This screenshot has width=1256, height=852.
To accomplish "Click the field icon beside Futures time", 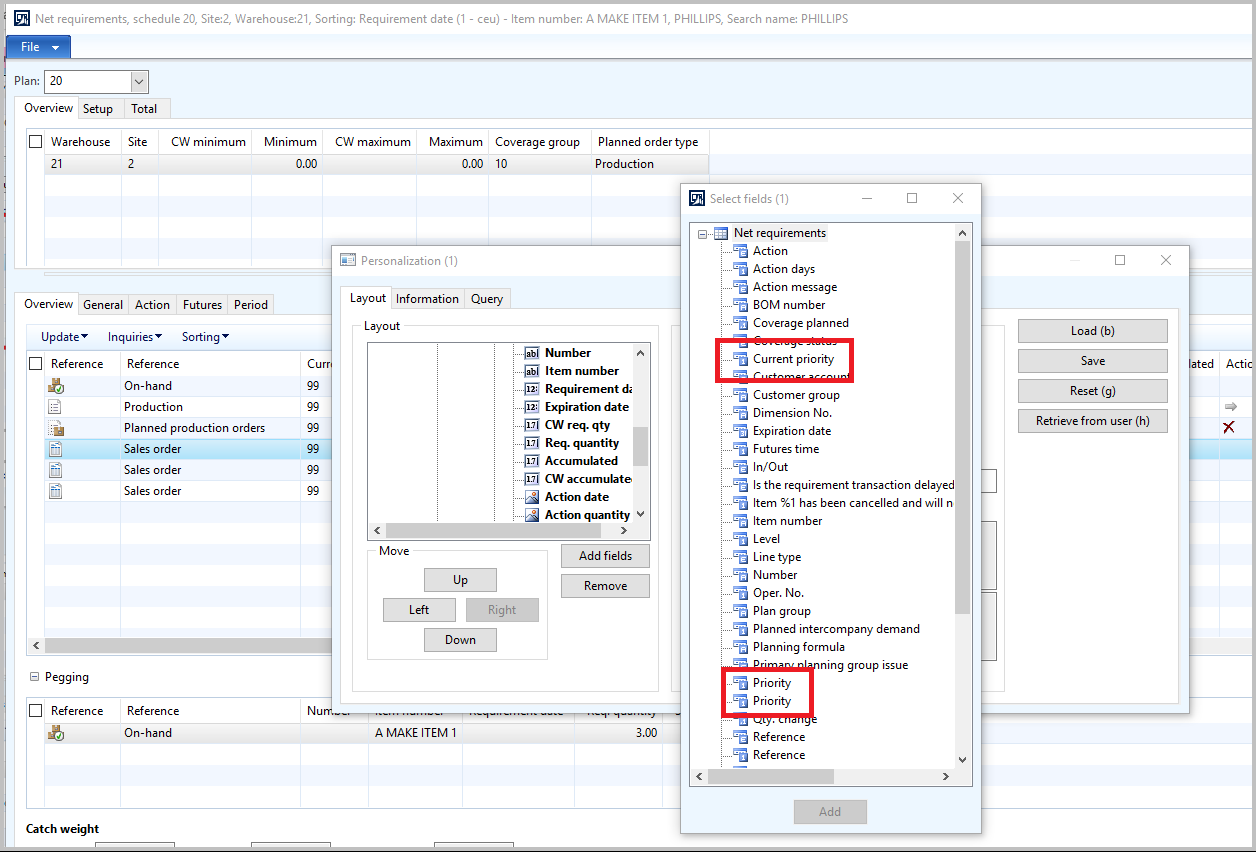I will click(x=741, y=449).
